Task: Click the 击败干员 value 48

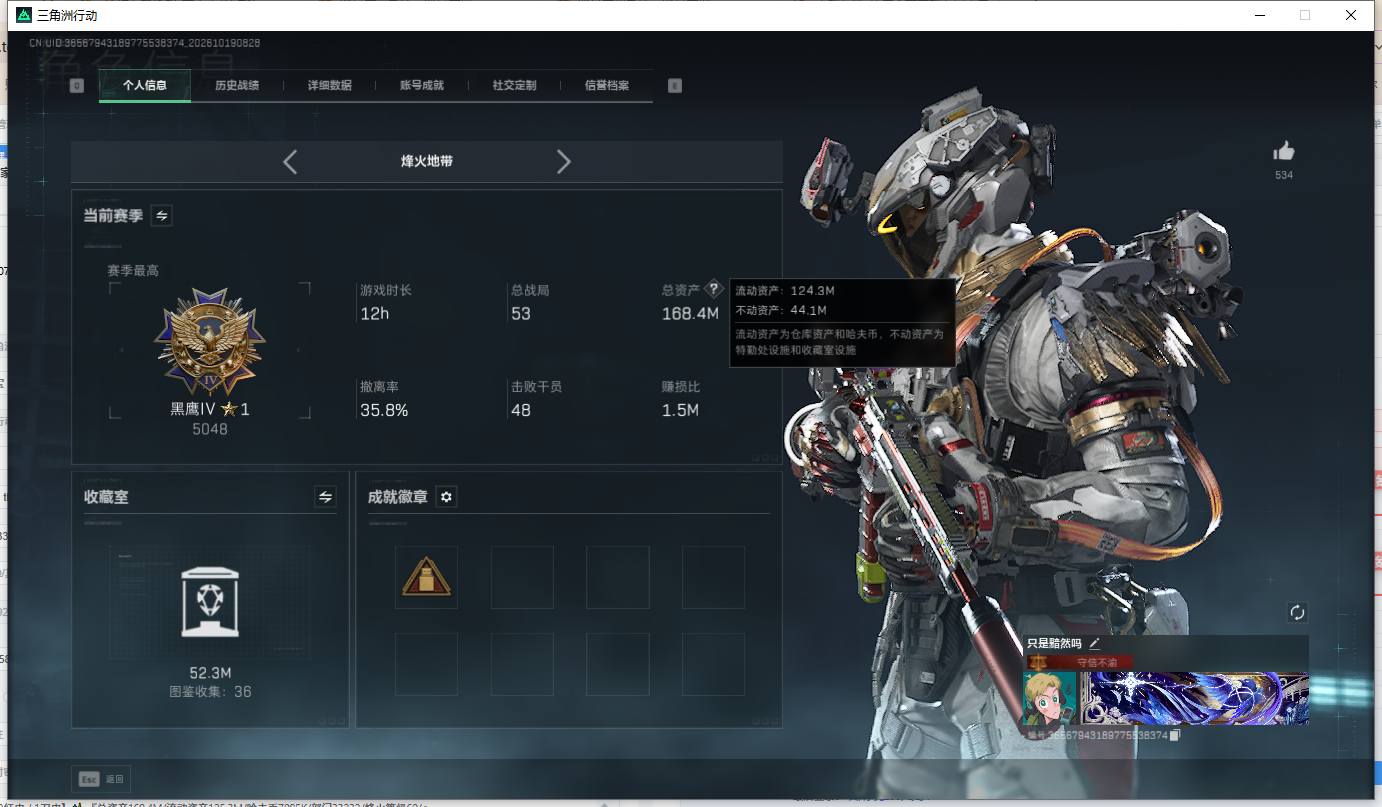Action: (521, 410)
